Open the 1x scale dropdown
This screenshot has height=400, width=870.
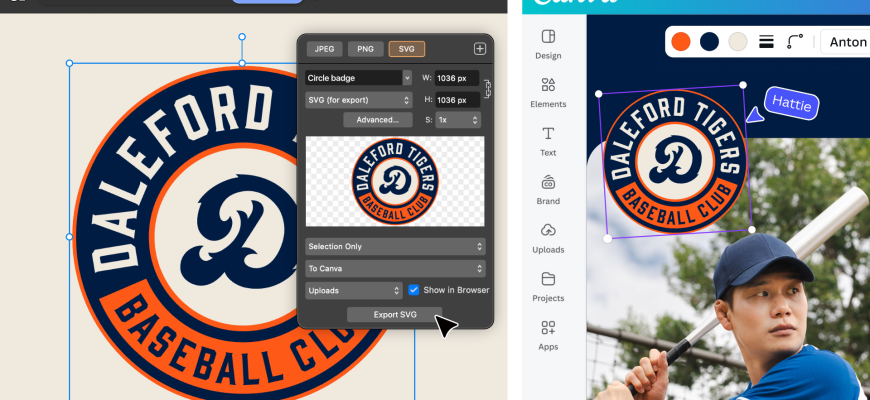click(458, 120)
